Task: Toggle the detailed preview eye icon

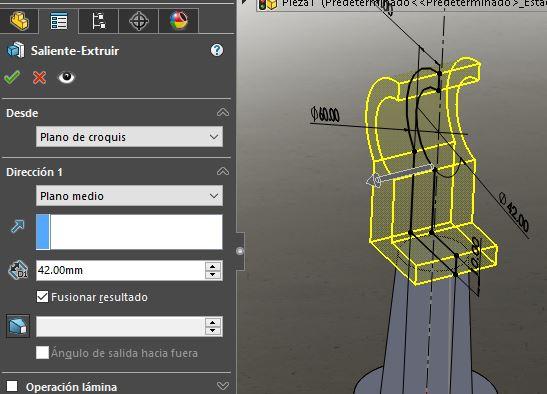Action: [66, 77]
